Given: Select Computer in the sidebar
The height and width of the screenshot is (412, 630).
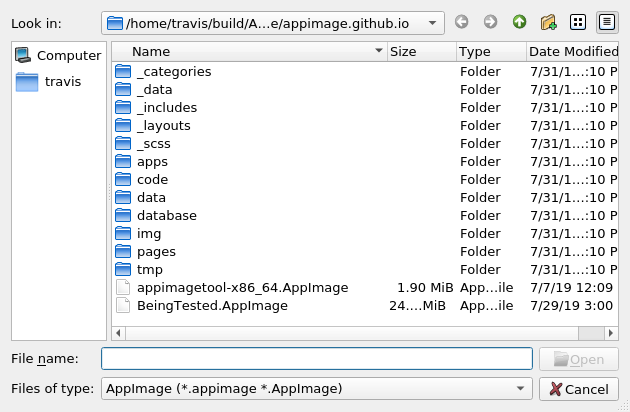Looking at the screenshot, I should pyautogui.click(x=59, y=55).
